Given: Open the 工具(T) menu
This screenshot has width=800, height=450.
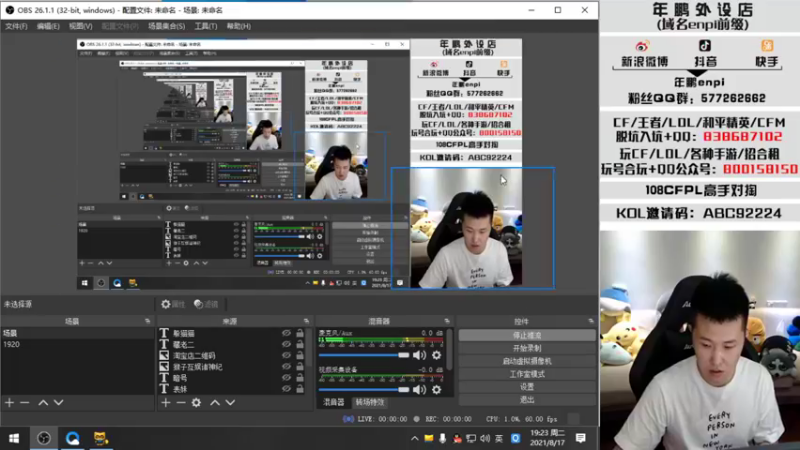Looking at the screenshot, I should click(x=206, y=26).
